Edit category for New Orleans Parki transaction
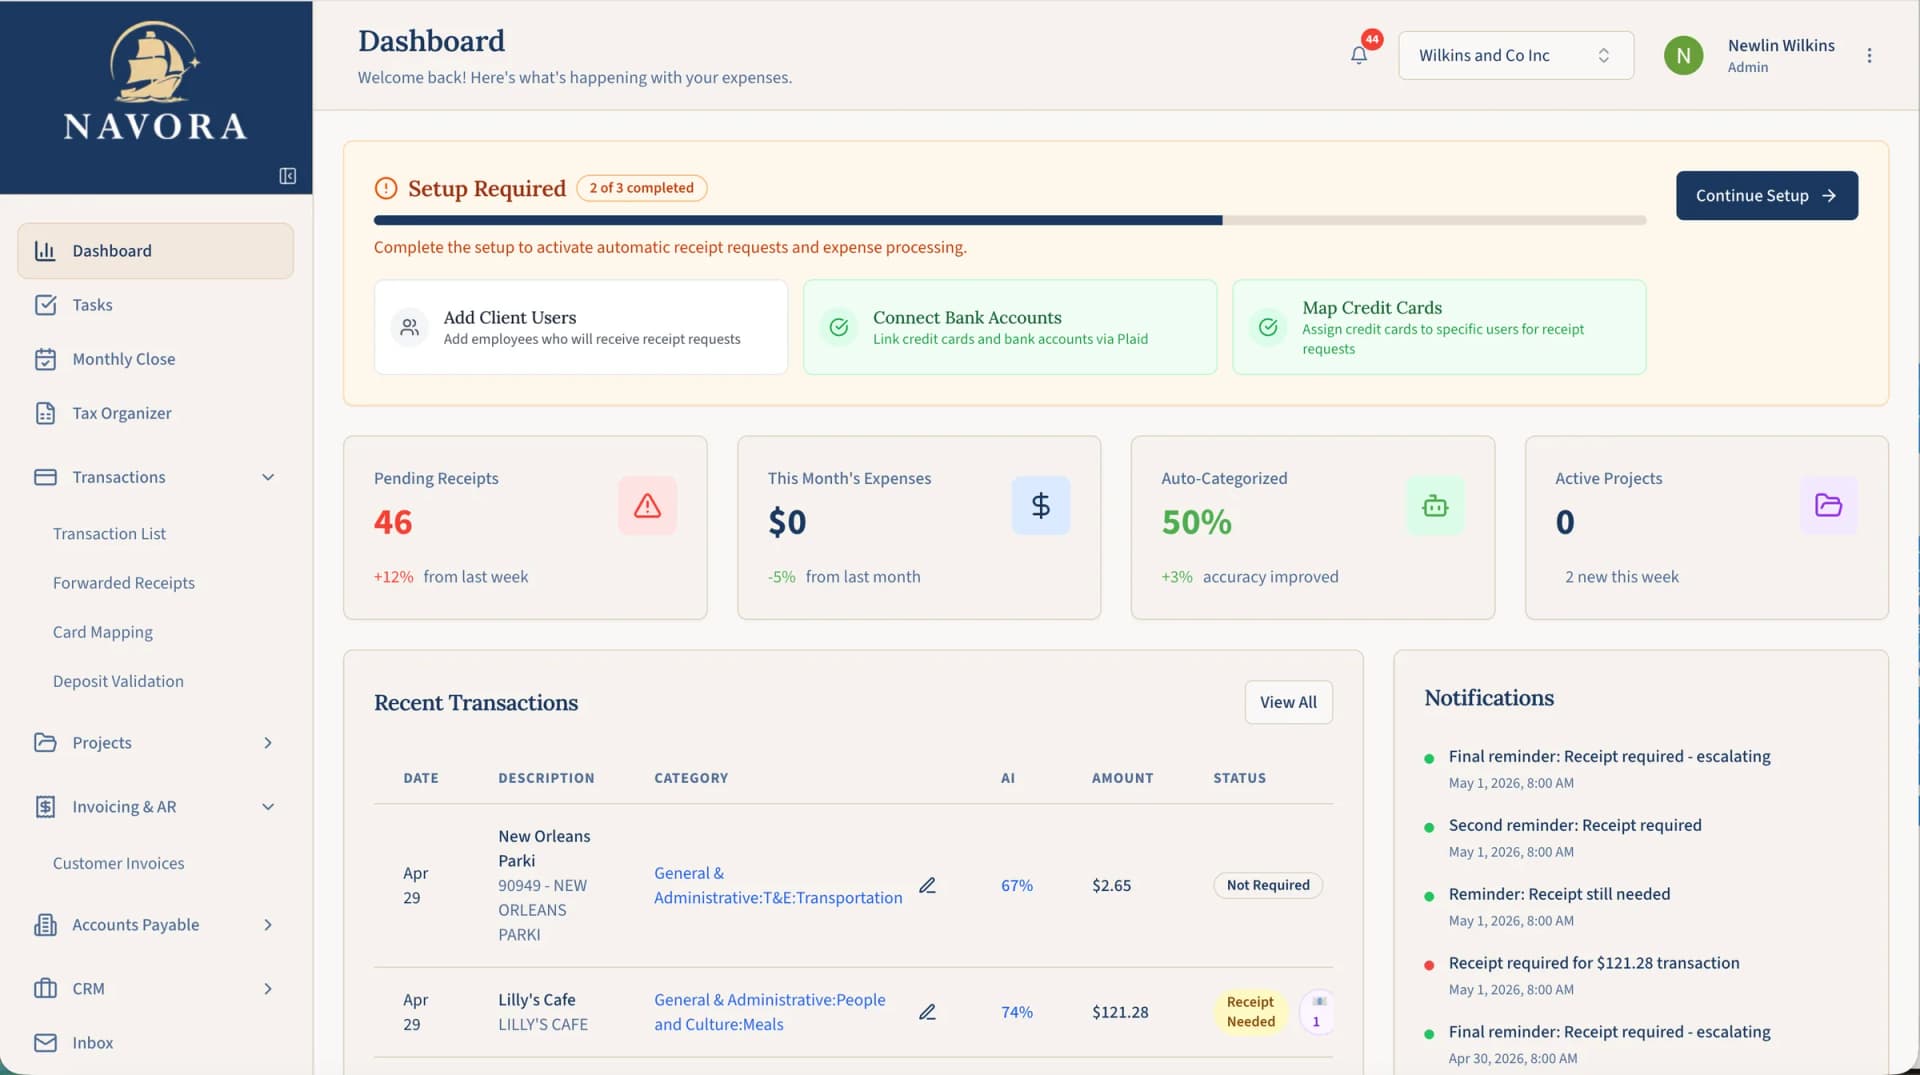 click(927, 885)
